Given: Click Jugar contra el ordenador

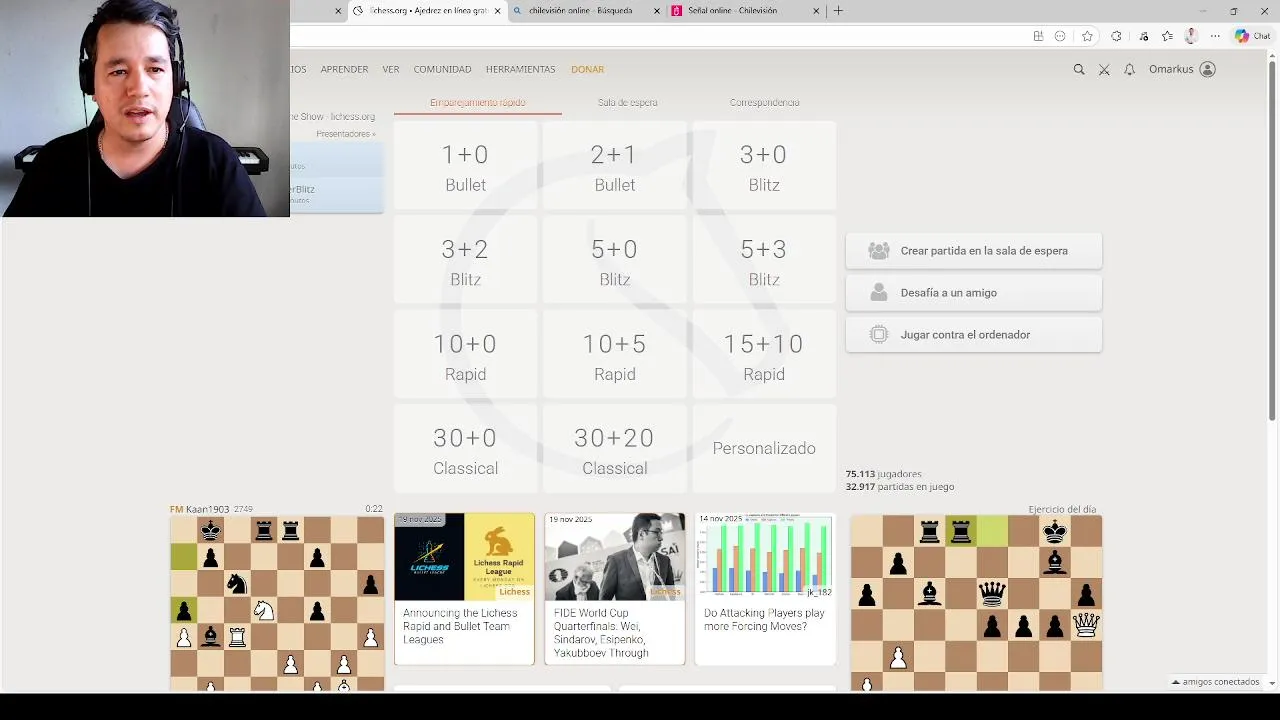Looking at the screenshot, I should tap(974, 335).
